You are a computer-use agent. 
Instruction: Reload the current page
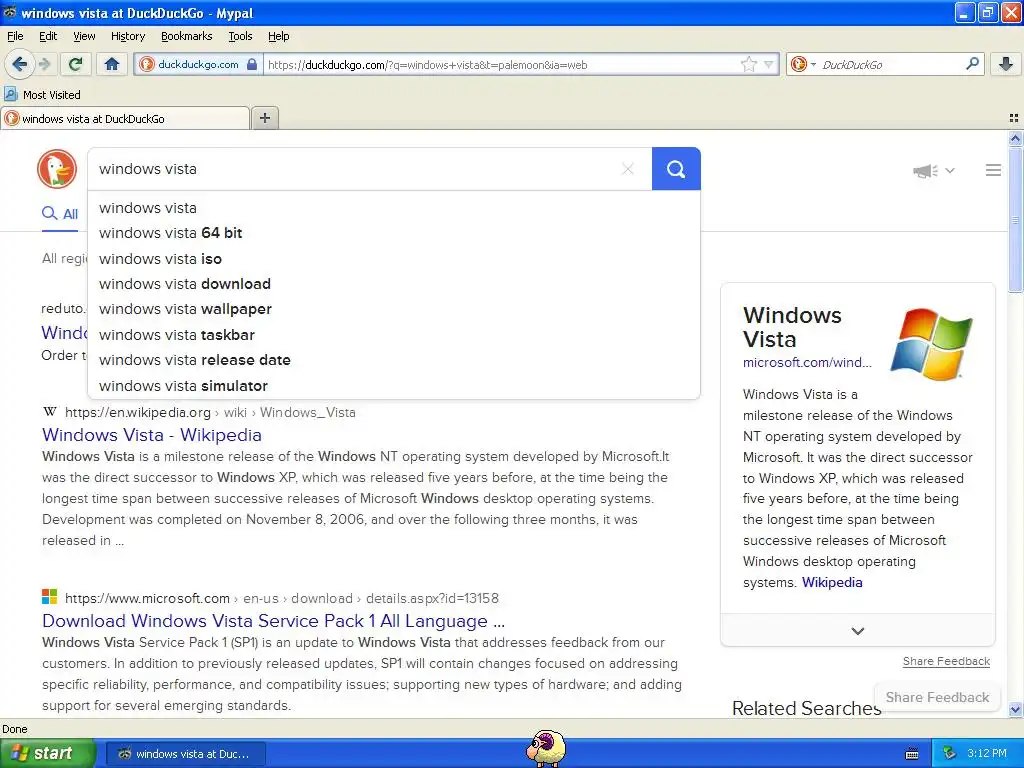pyautogui.click(x=76, y=64)
